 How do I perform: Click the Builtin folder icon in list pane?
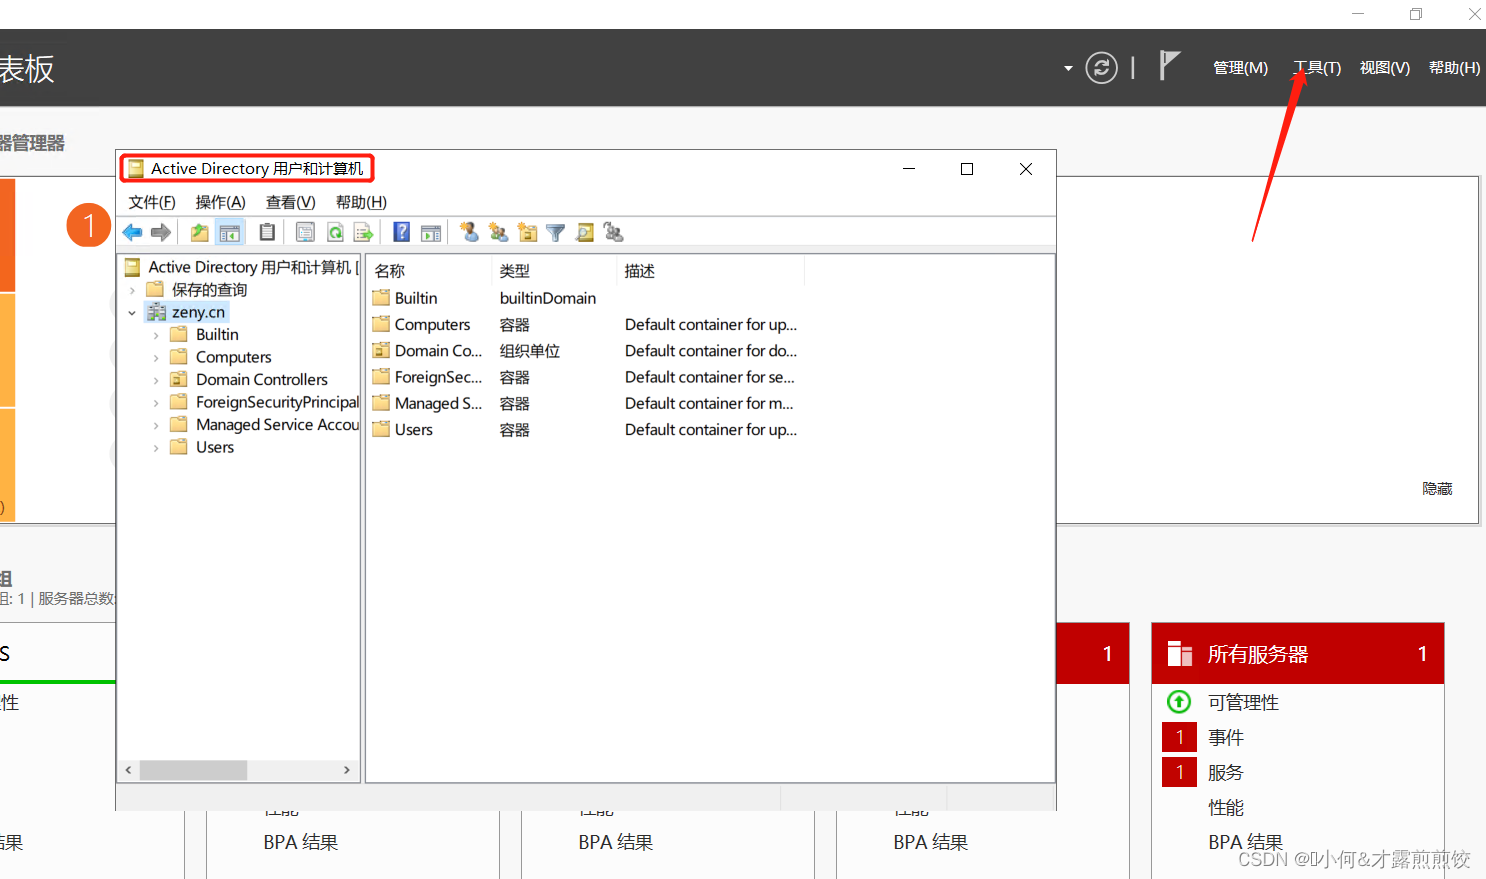[x=381, y=298]
